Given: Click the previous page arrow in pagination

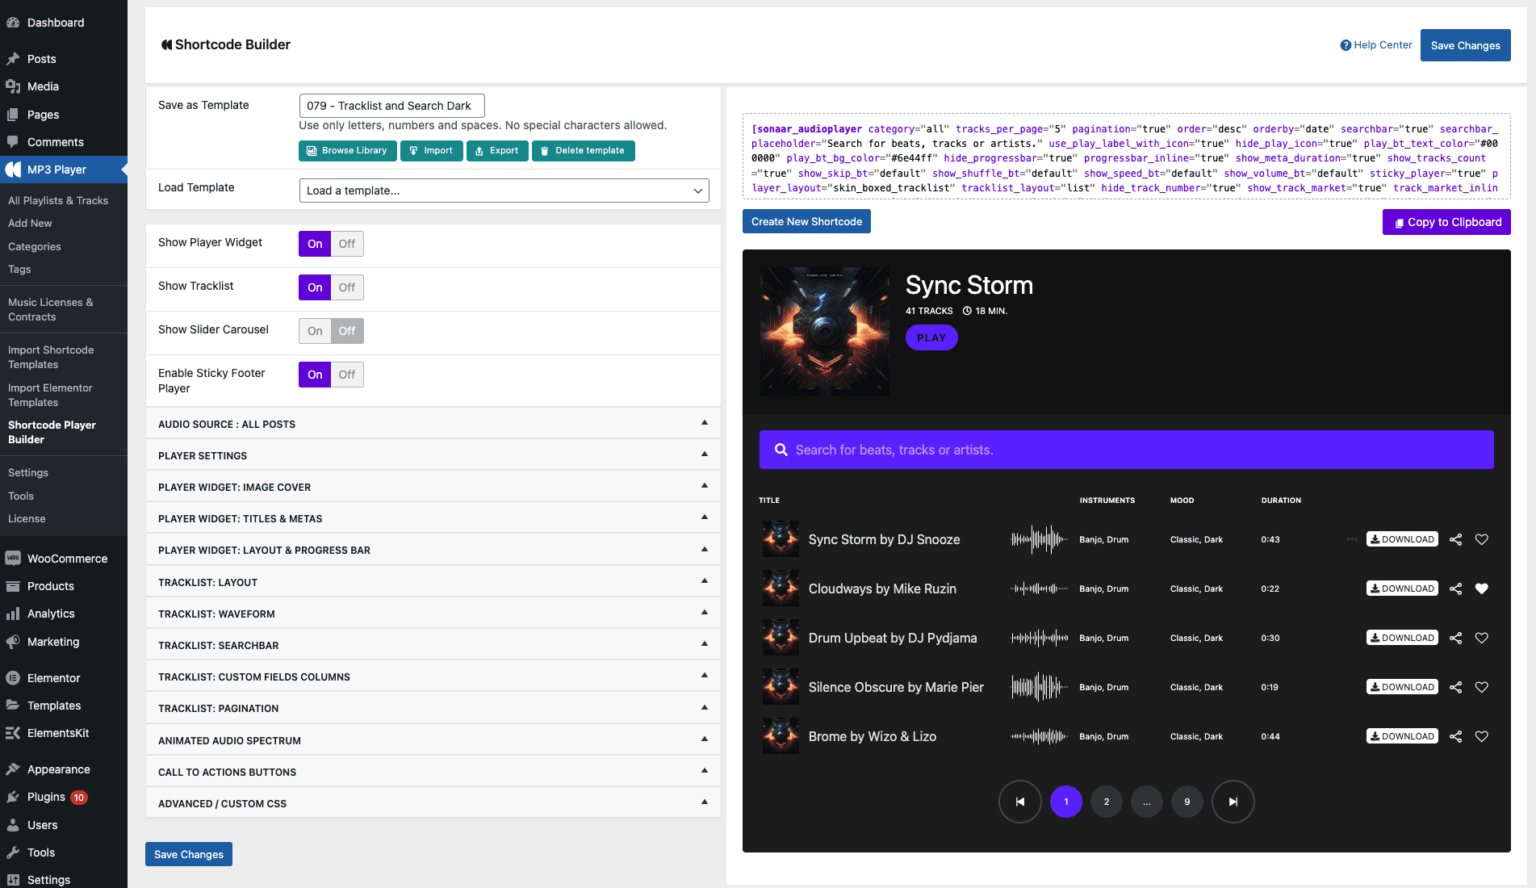Looking at the screenshot, I should (x=1020, y=802).
